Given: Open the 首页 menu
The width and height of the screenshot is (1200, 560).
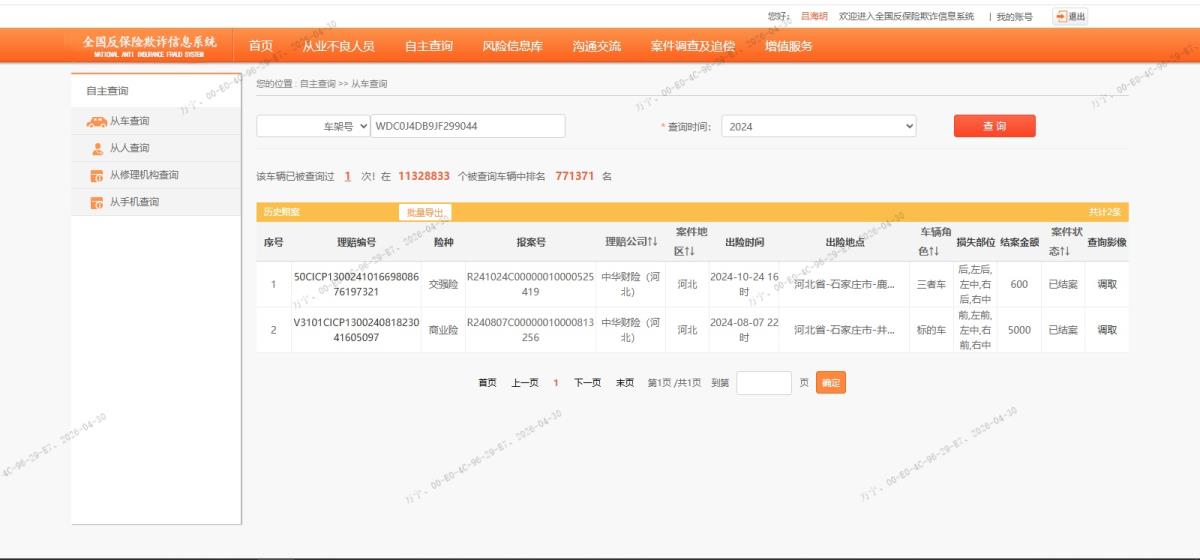Looking at the screenshot, I should [261, 46].
